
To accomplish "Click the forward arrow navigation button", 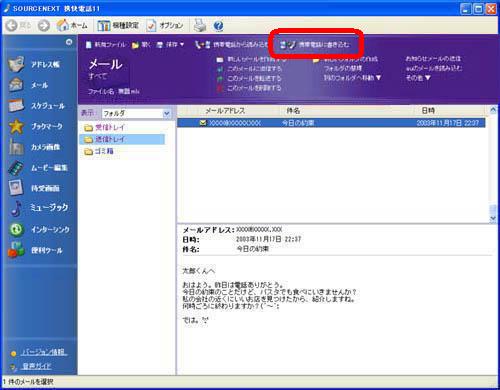I will (x=44, y=25).
